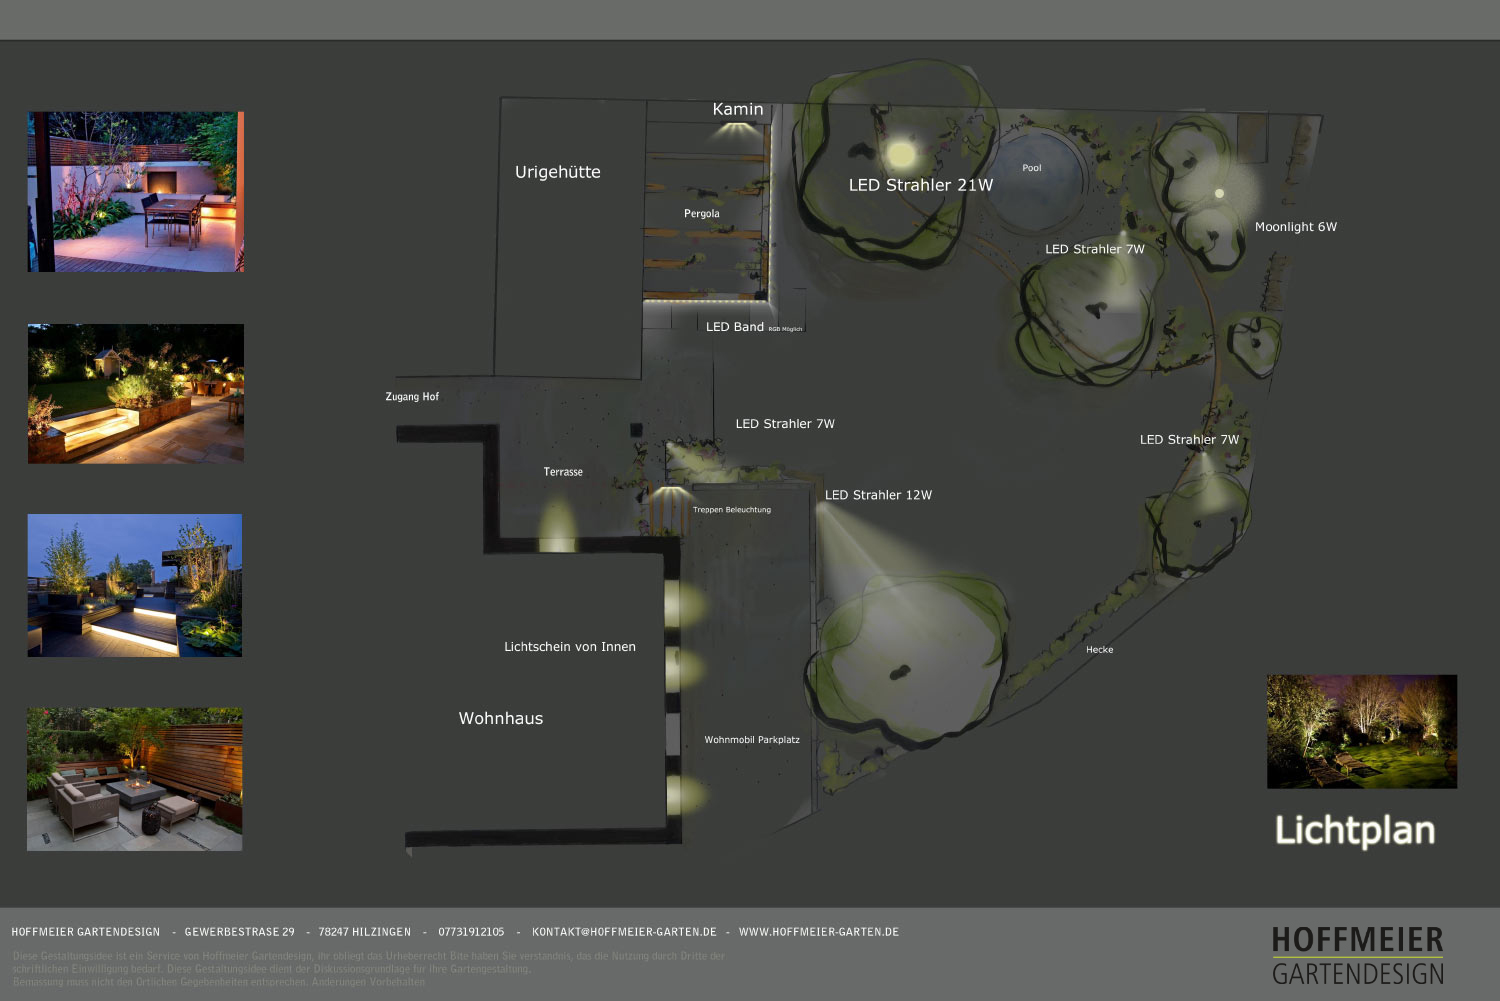Select the Urigehütte label
Screen dimensions: 1500x1001
coord(557,172)
